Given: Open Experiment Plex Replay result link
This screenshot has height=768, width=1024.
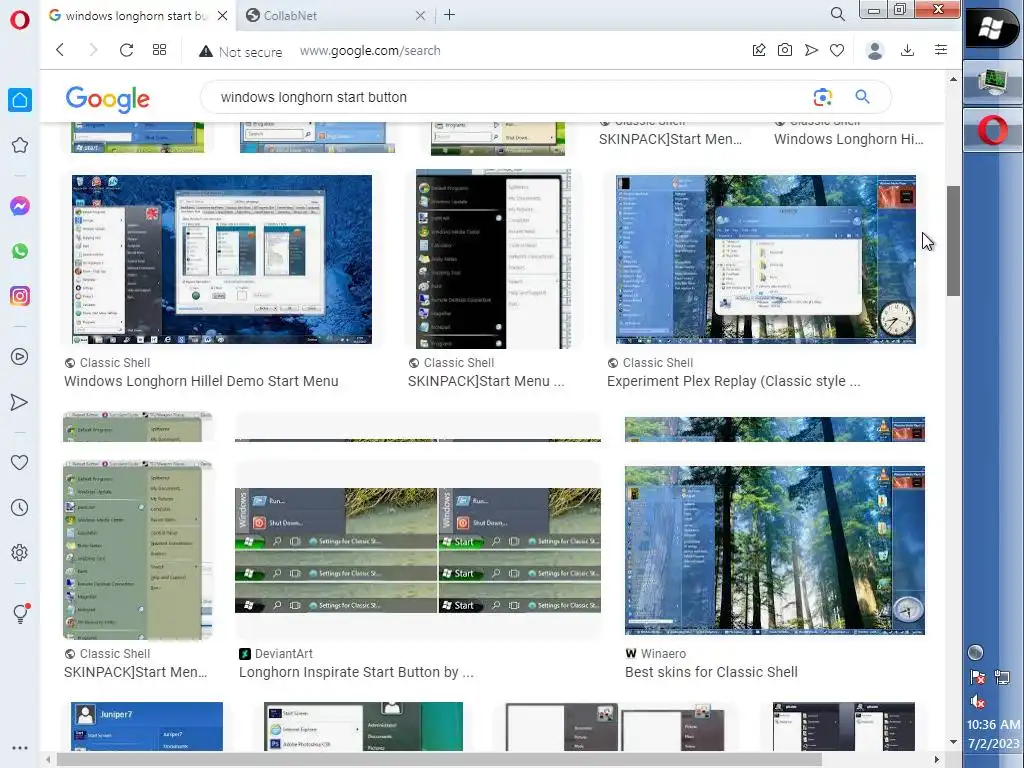Looking at the screenshot, I should pos(733,381).
